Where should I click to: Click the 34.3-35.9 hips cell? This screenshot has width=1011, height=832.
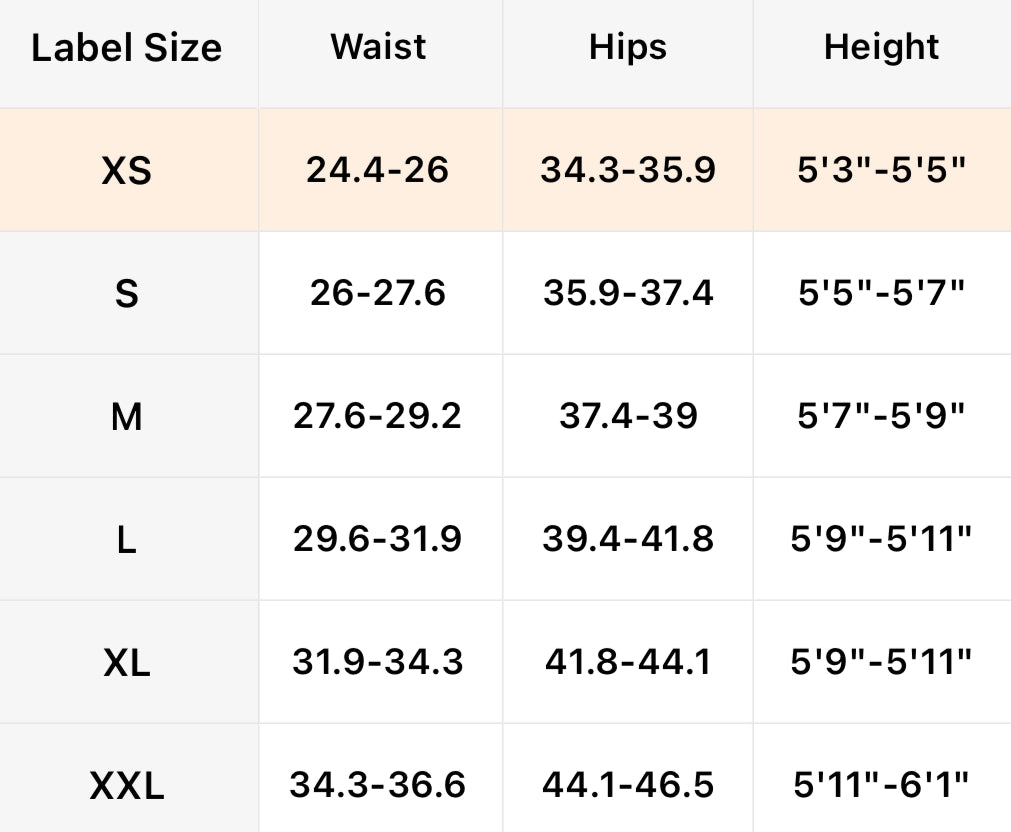(628, 170)
